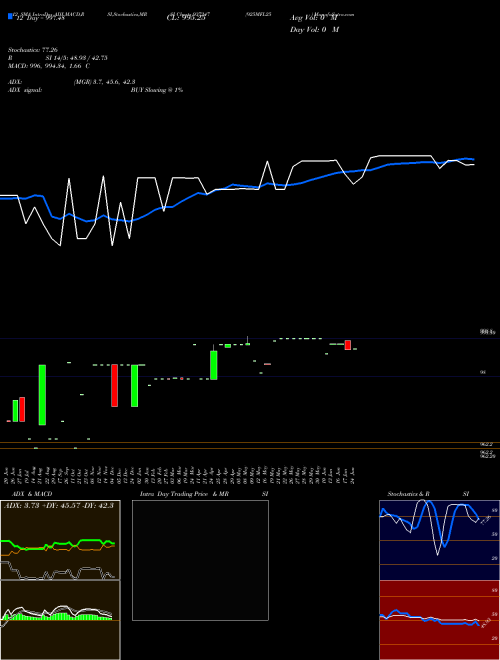The image size is (500, 660).
Task: Select the 'ADX: 3.73 +DY: 45.57 -DY: 42.3' header
Action: 59,506
